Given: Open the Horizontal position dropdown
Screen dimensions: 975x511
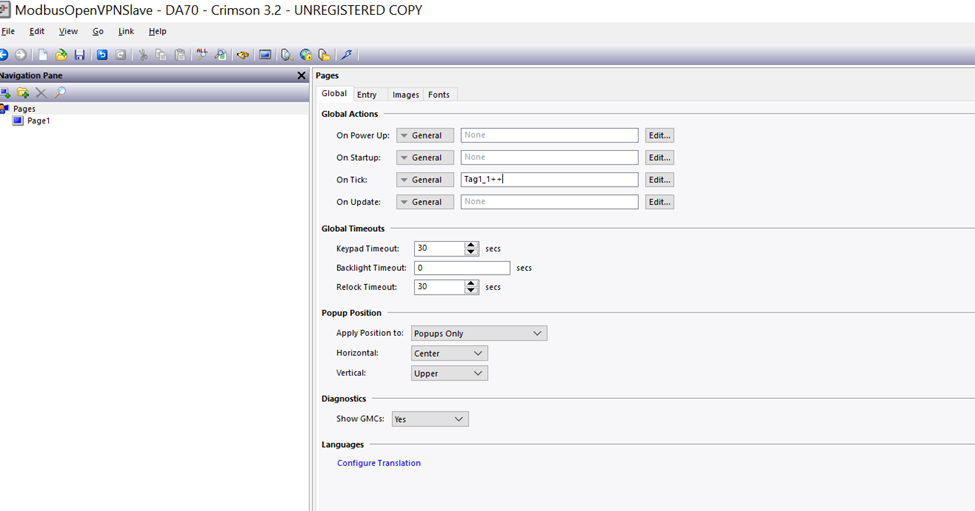Looking at the screenshot, I should tap(450, 353).
